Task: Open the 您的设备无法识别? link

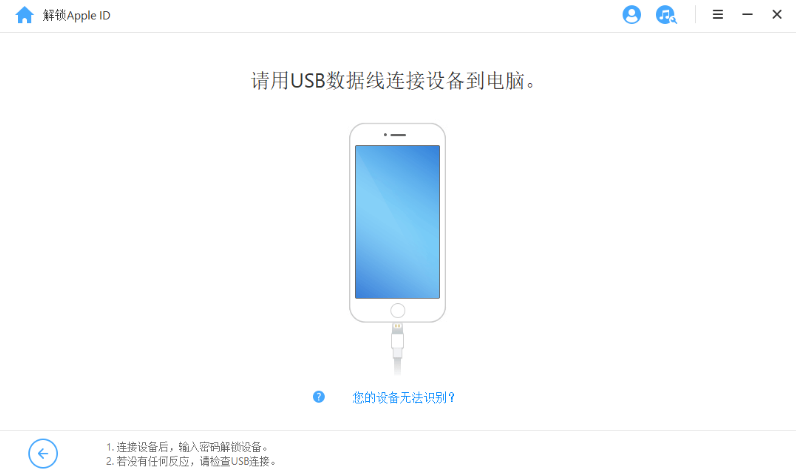Action: (404, 397)
